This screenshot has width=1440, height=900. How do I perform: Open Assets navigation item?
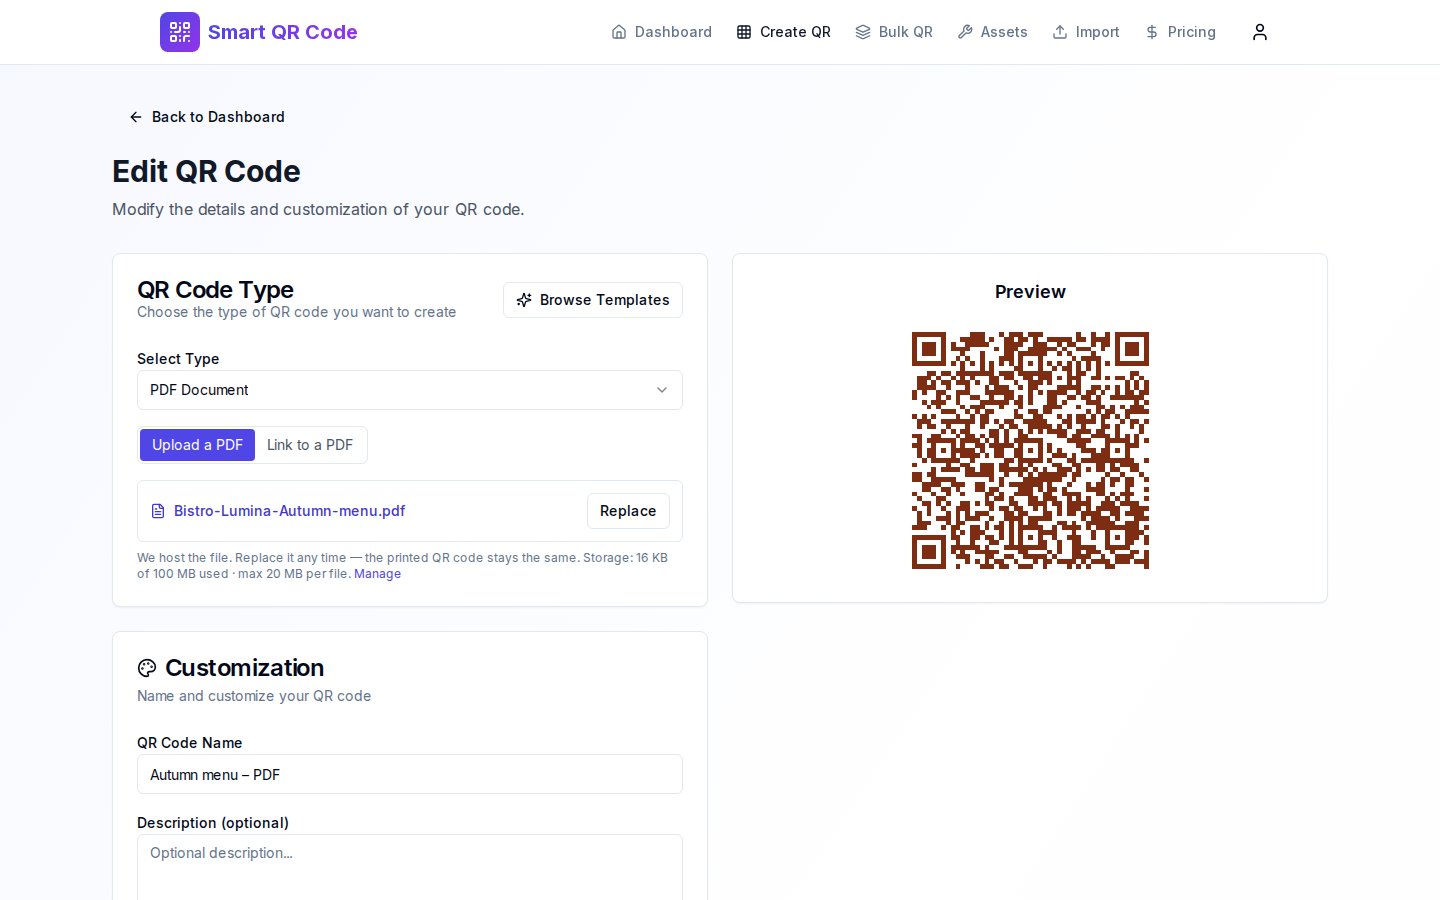[992, 32]
